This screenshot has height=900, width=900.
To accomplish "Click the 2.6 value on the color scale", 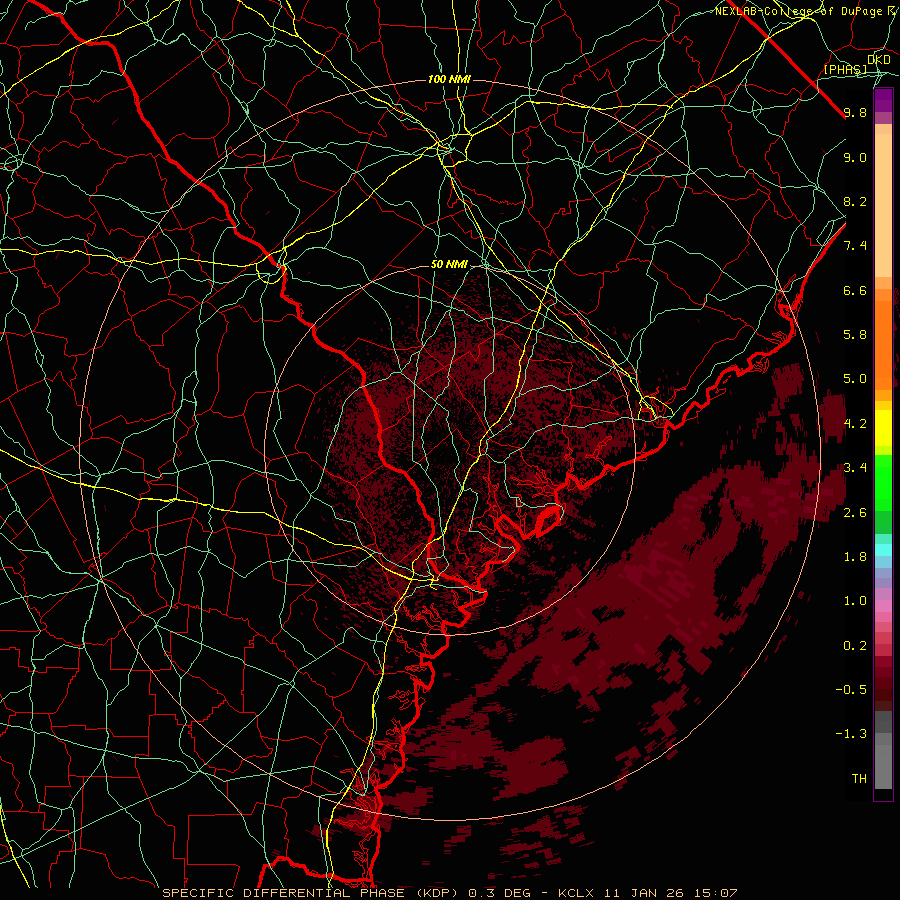I will 855,513.
